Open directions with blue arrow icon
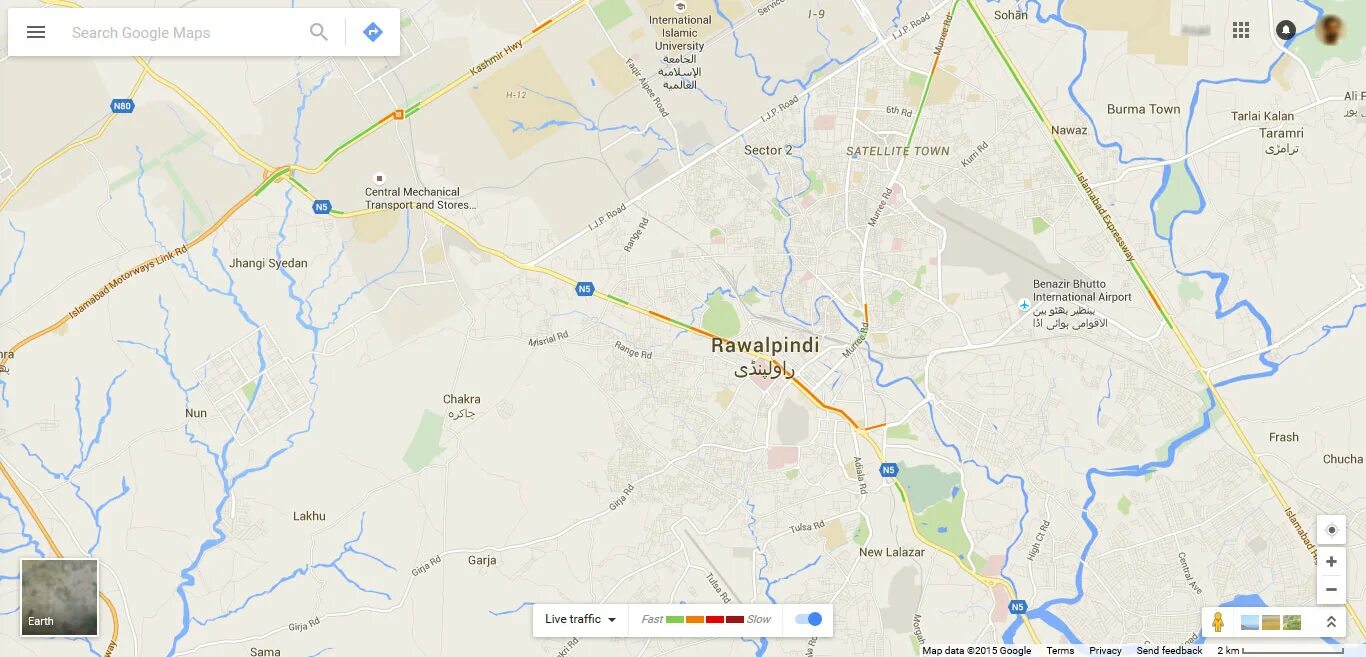The image size is (1366, 657). [x=373, y=32]
